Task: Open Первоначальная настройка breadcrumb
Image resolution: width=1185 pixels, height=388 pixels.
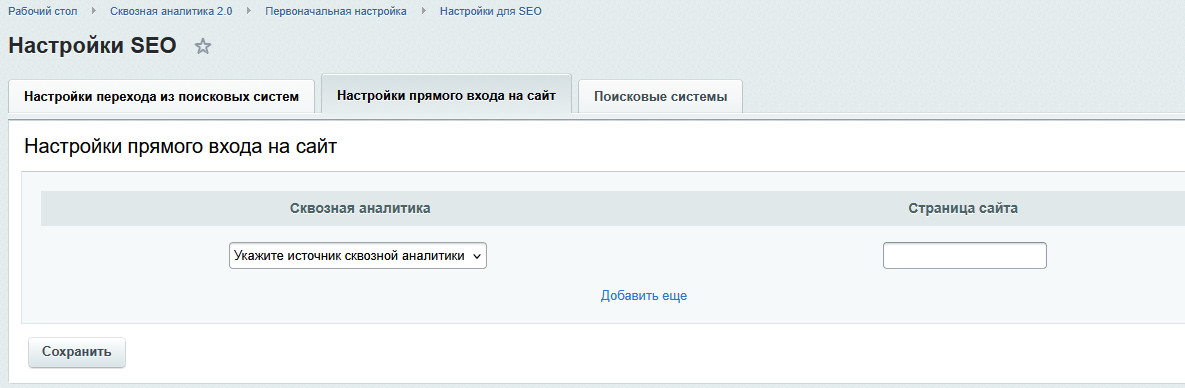Action: click(336, 11)
